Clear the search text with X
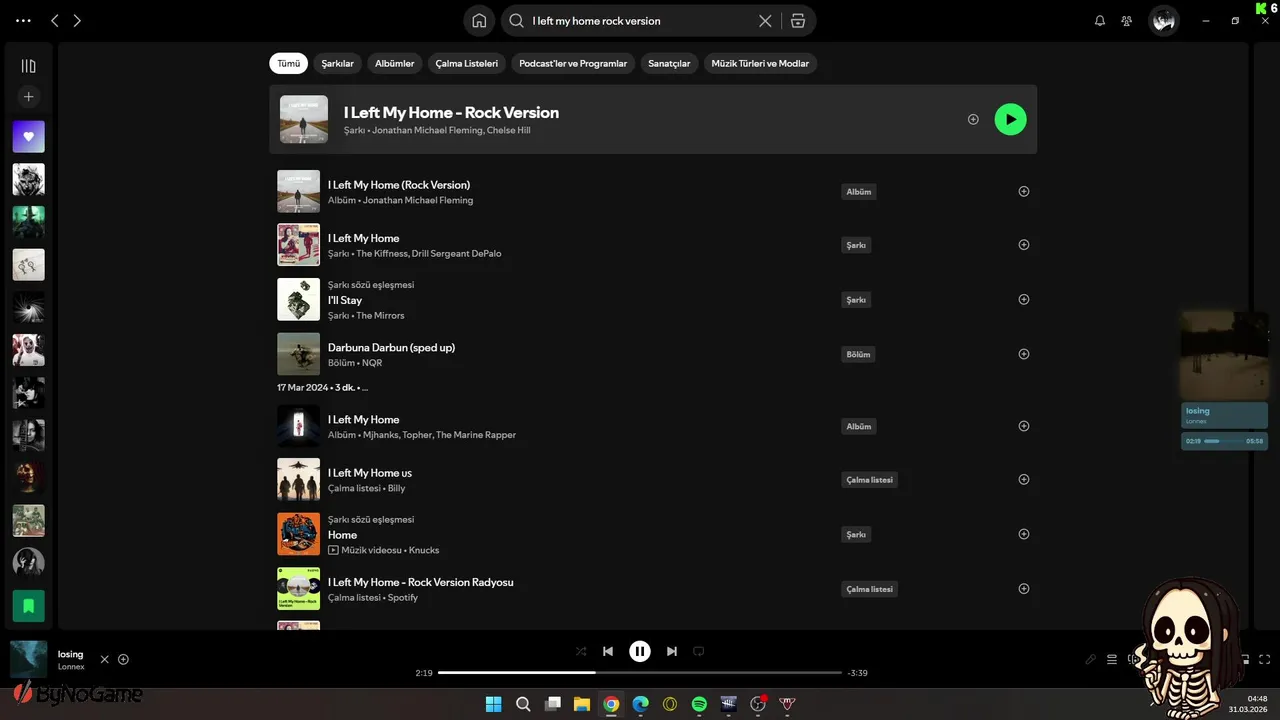This screenshot has width=1280, height=720. (x=765, y=20)
